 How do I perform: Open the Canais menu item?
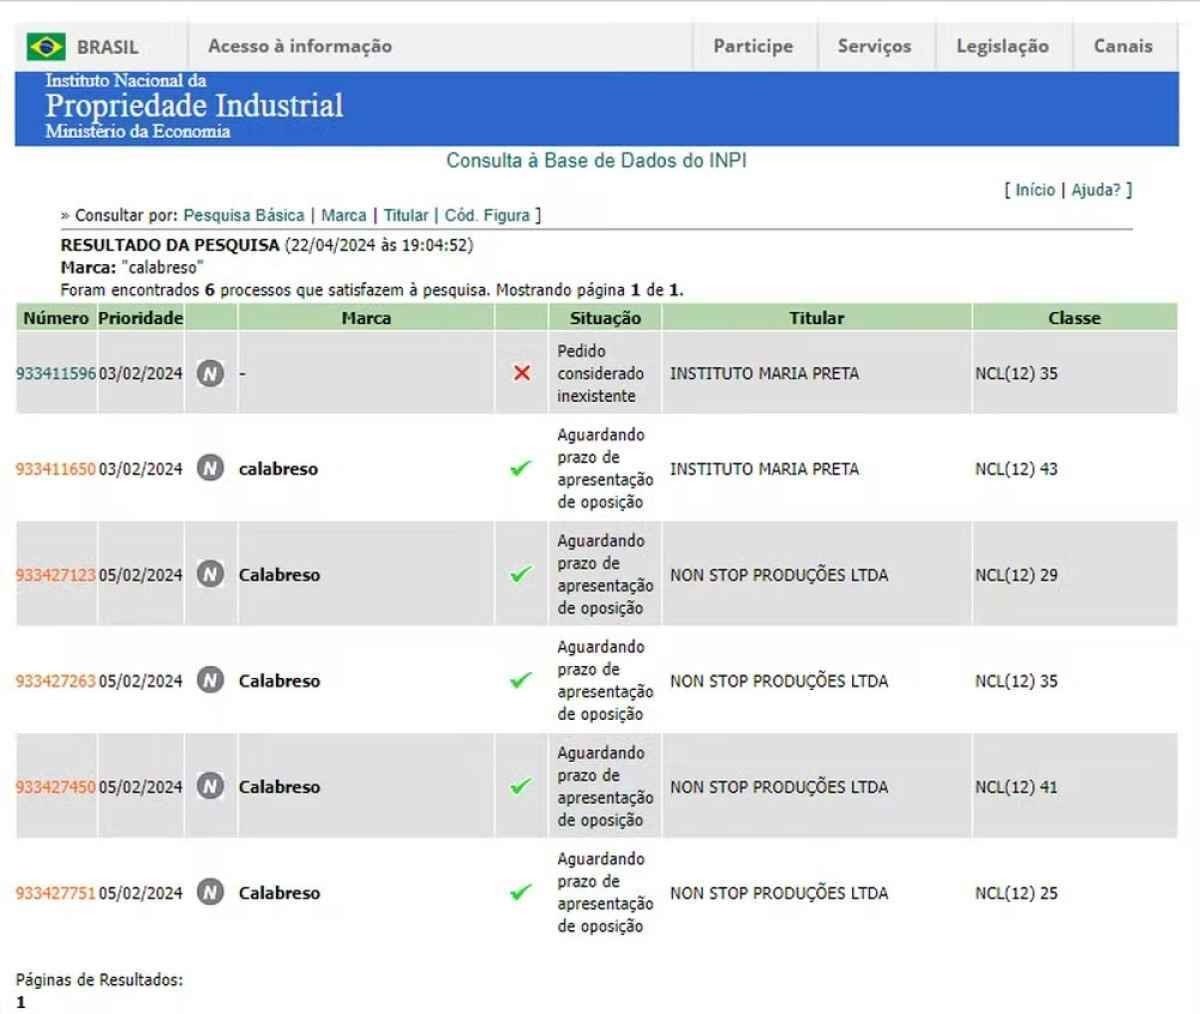coord(1123,46)
